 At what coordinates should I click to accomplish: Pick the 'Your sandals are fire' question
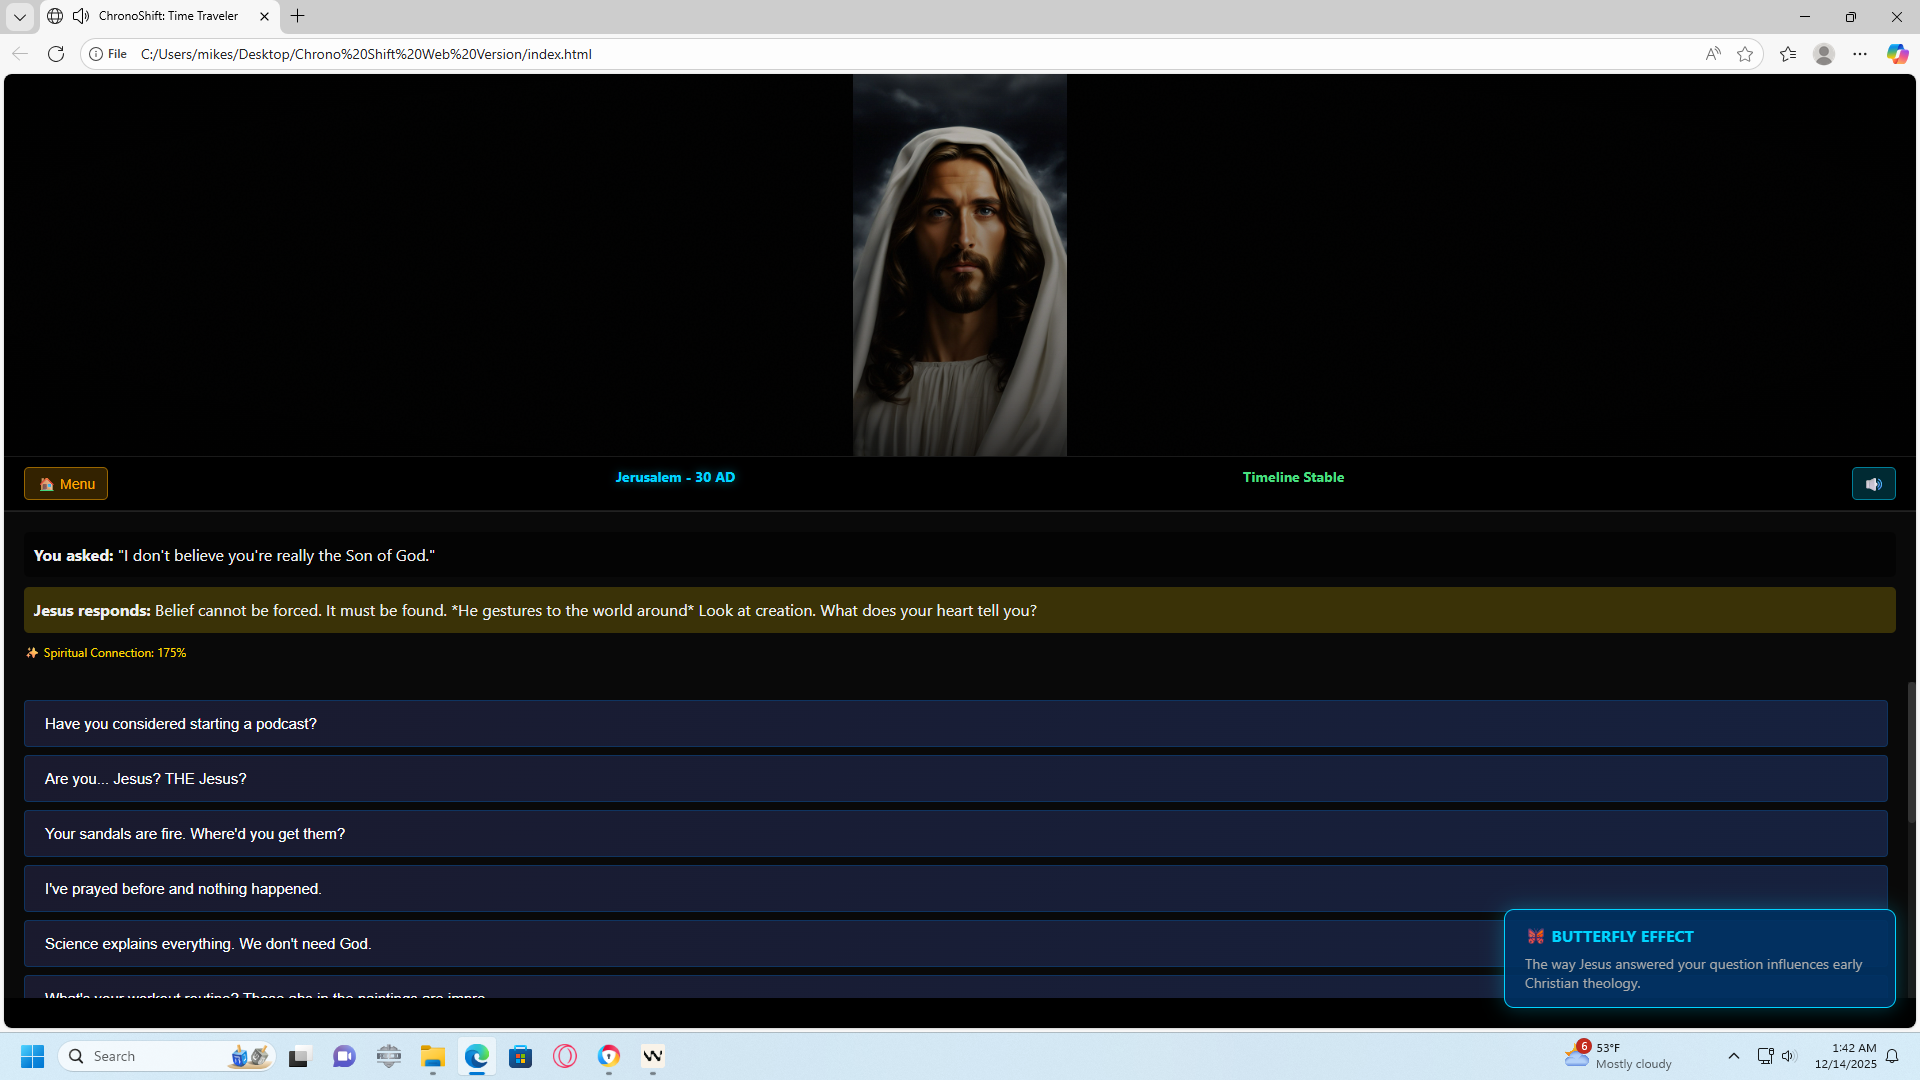(955, 834)
